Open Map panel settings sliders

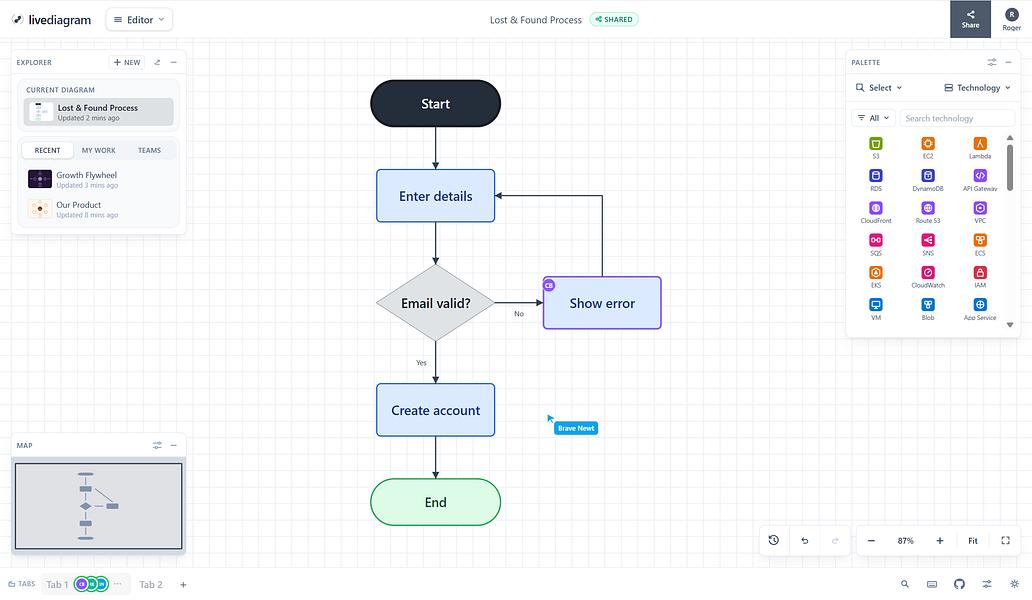click(157, 445)
